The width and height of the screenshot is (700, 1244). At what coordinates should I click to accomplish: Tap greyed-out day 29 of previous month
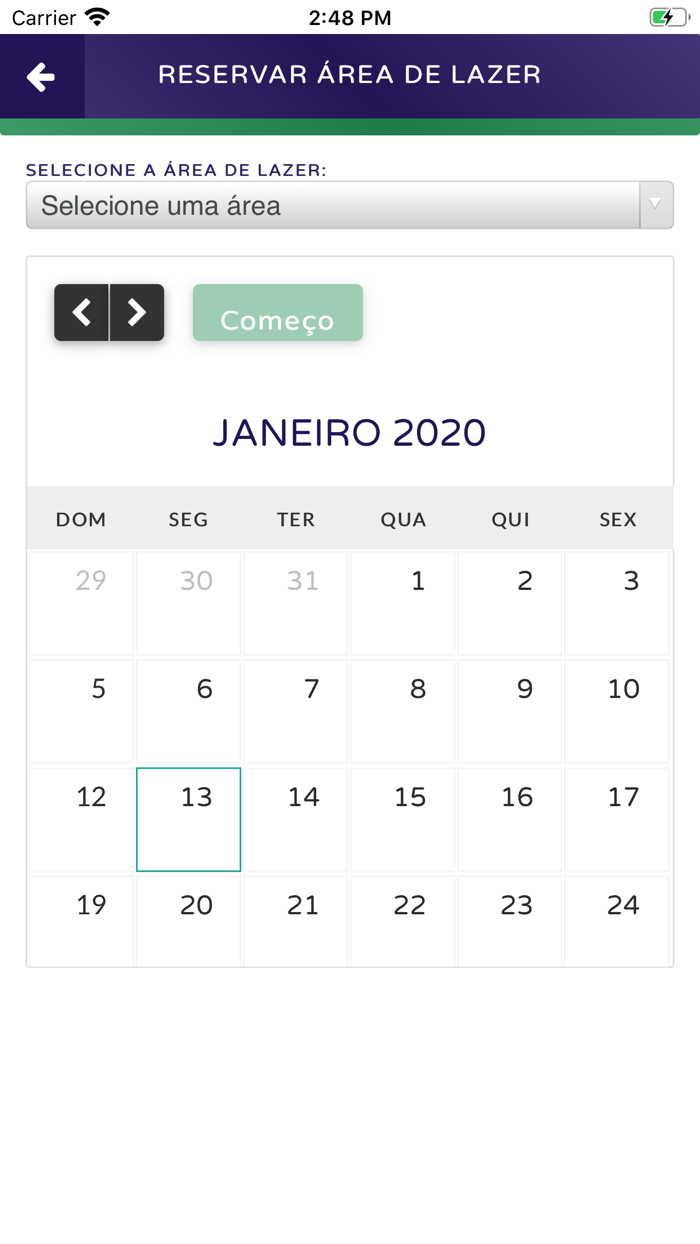[x=82, y=603]
